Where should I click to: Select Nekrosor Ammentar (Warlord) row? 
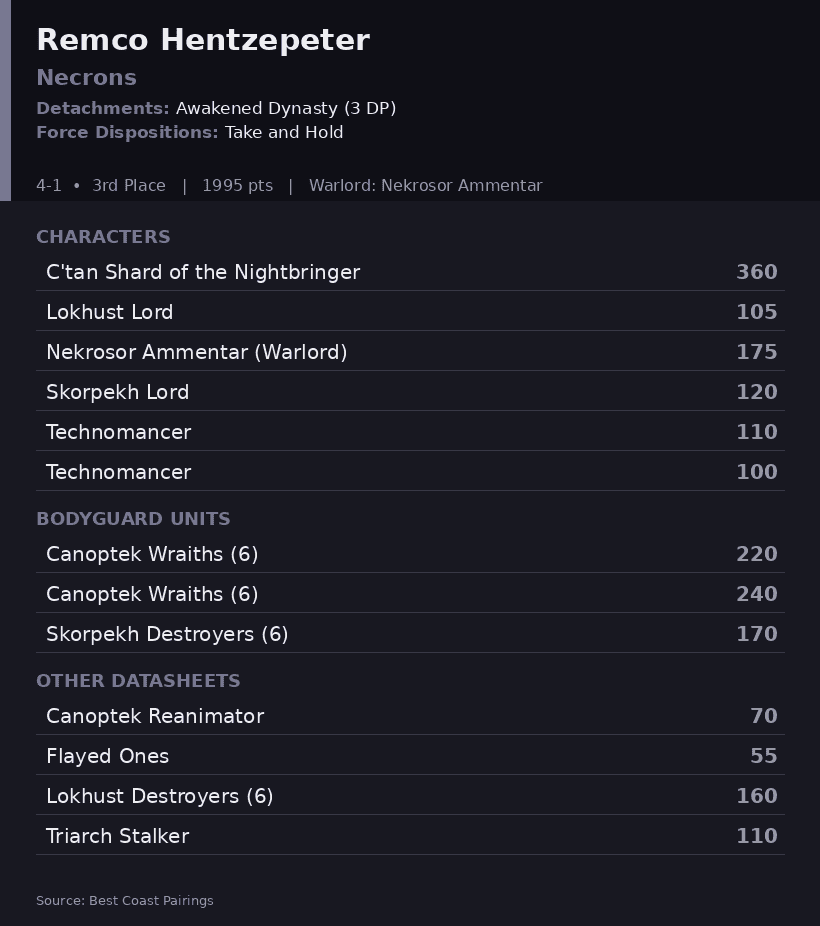point(410,352)
